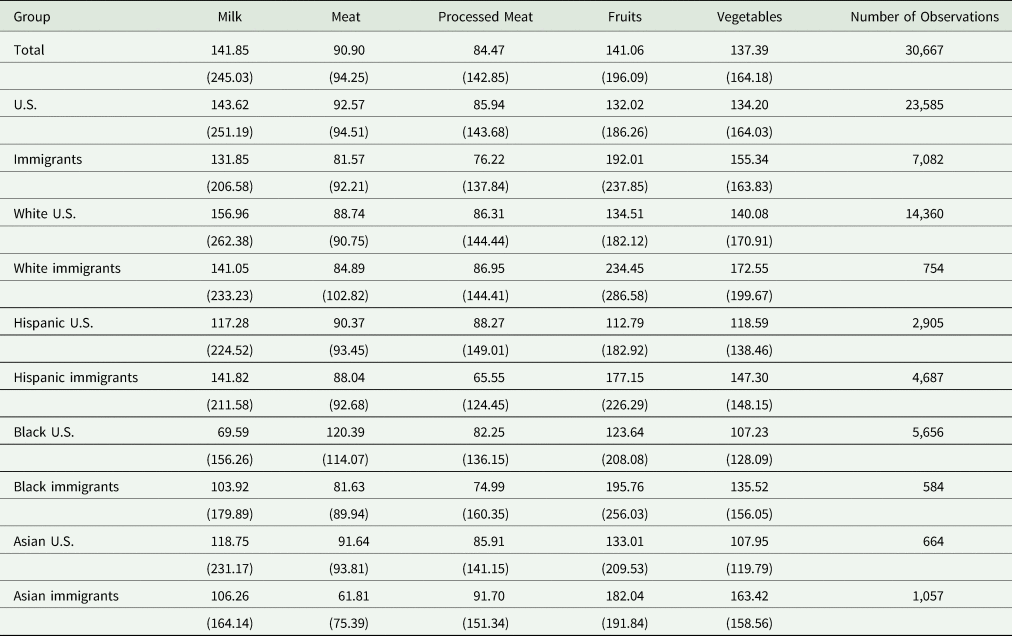Image resolution: width=1012 pixels, height=636 pixels.
Task: Click the Black U.S. row label
Action: click(44, 432)
